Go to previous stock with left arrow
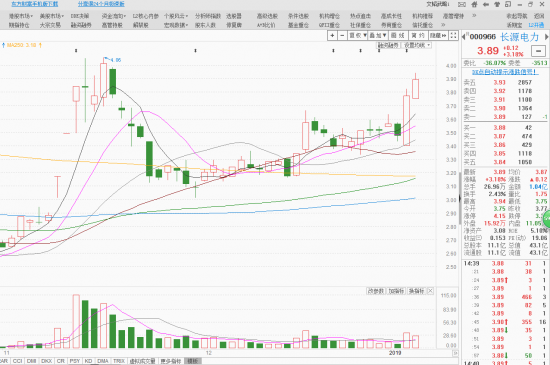The image size is (550, 365). tap(464, 37)
